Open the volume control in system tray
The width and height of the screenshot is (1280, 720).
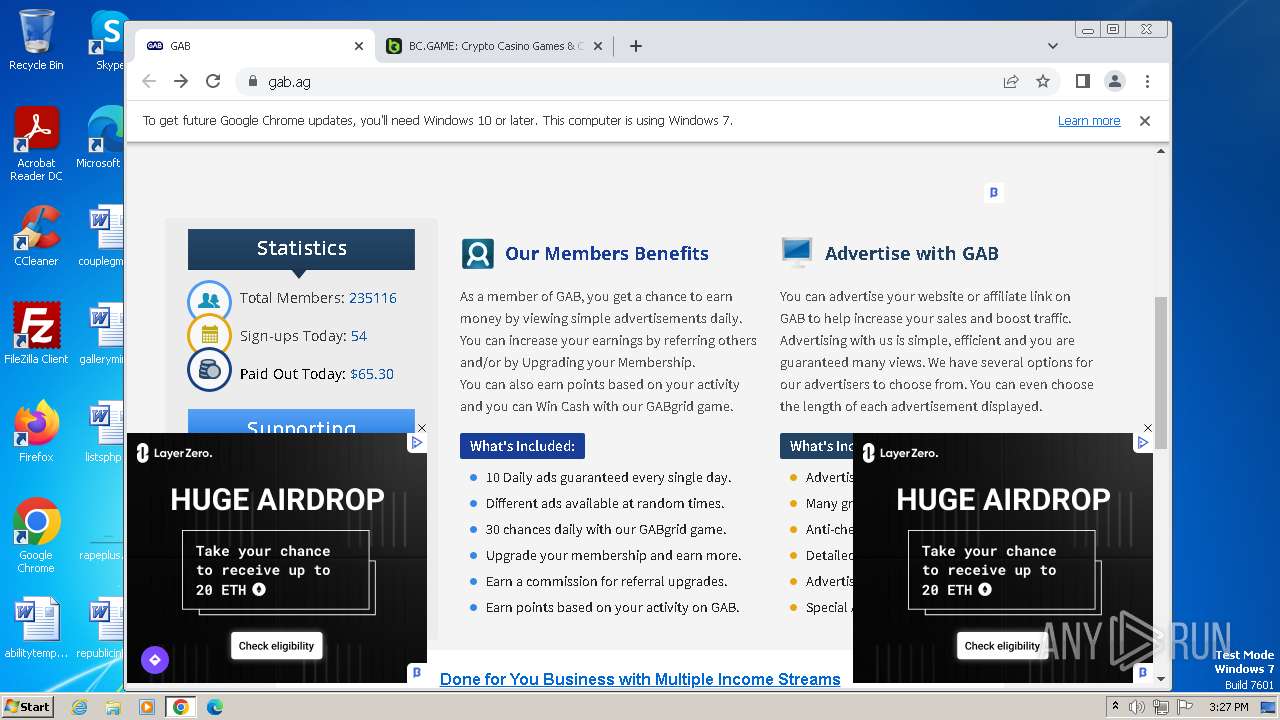pyautogui.click(x=1137, y=707)
